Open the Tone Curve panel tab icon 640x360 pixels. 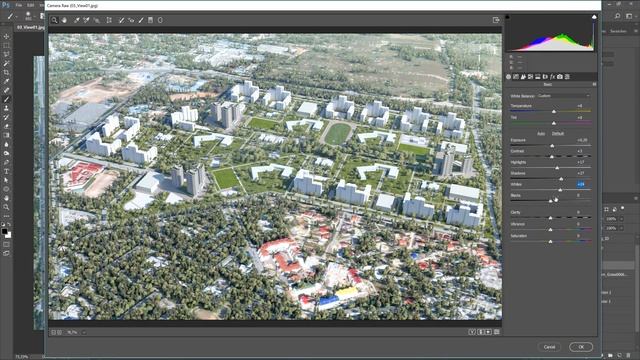(516, 77)
